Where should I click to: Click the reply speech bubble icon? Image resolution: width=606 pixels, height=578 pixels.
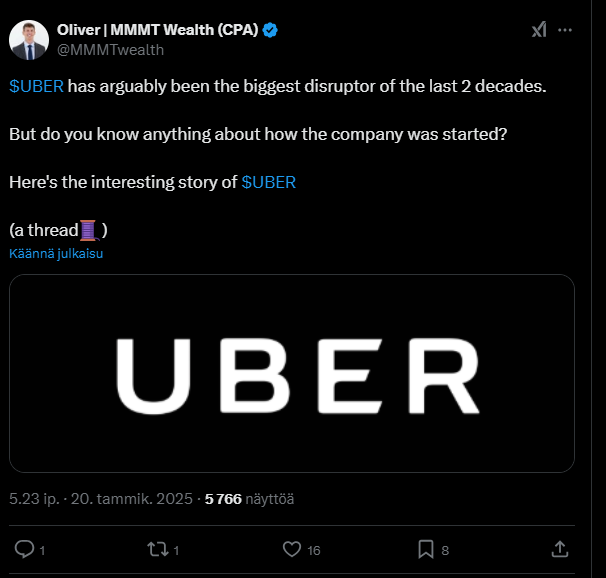(25, 548)
